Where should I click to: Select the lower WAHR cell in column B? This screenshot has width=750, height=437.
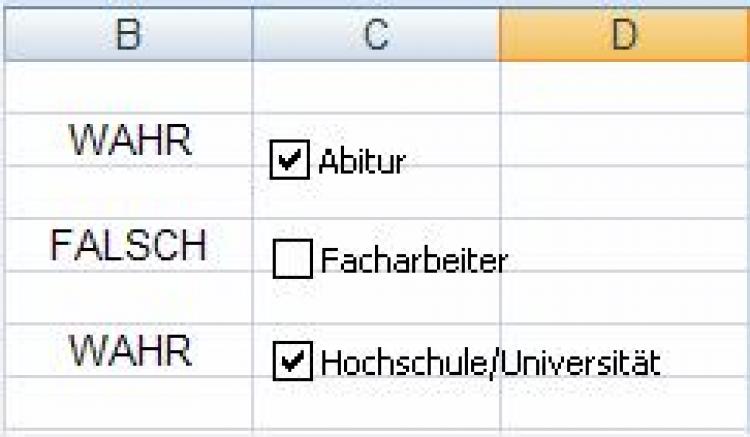(127, 350)
